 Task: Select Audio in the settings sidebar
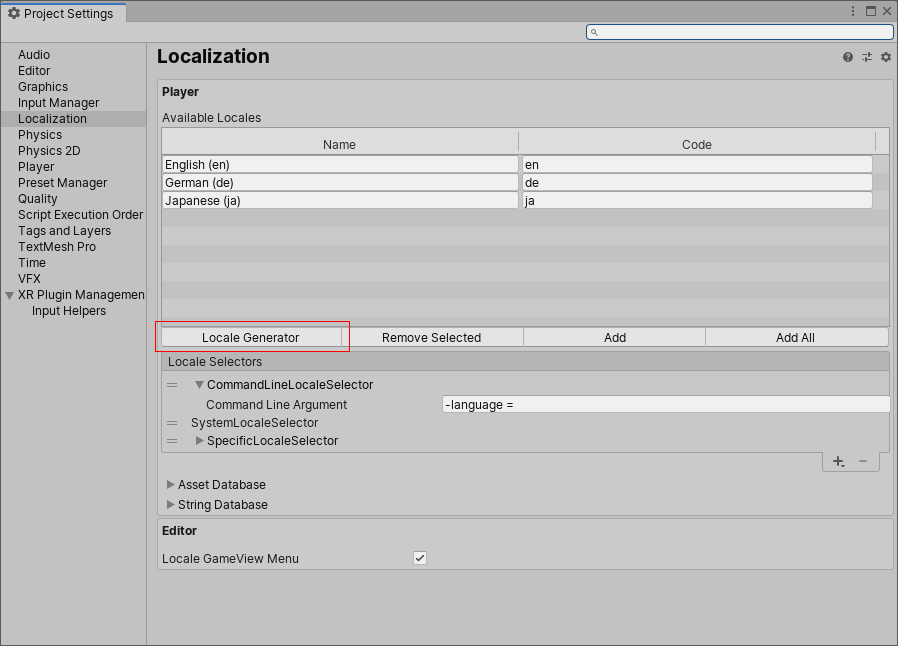click(x=34, y=54)
